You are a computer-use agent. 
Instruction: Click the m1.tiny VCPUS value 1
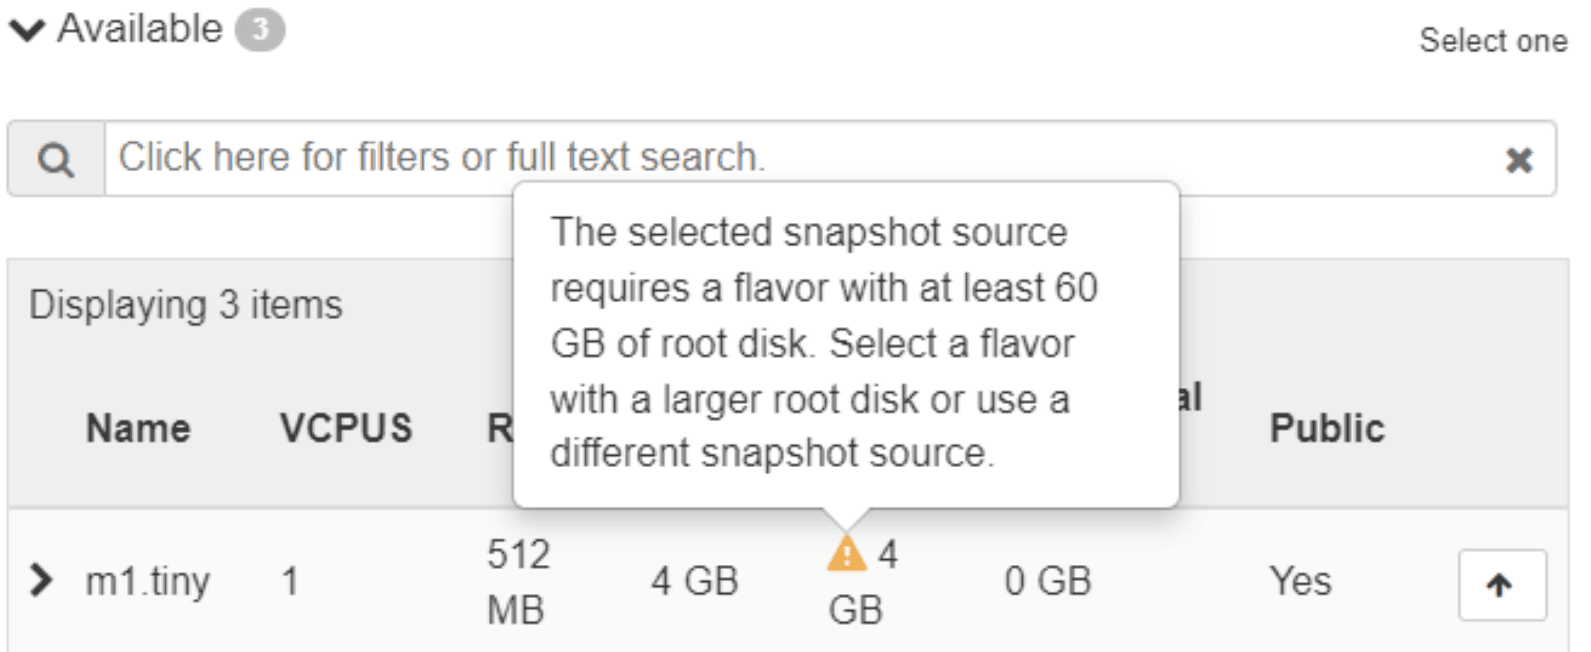coord(290,581)
